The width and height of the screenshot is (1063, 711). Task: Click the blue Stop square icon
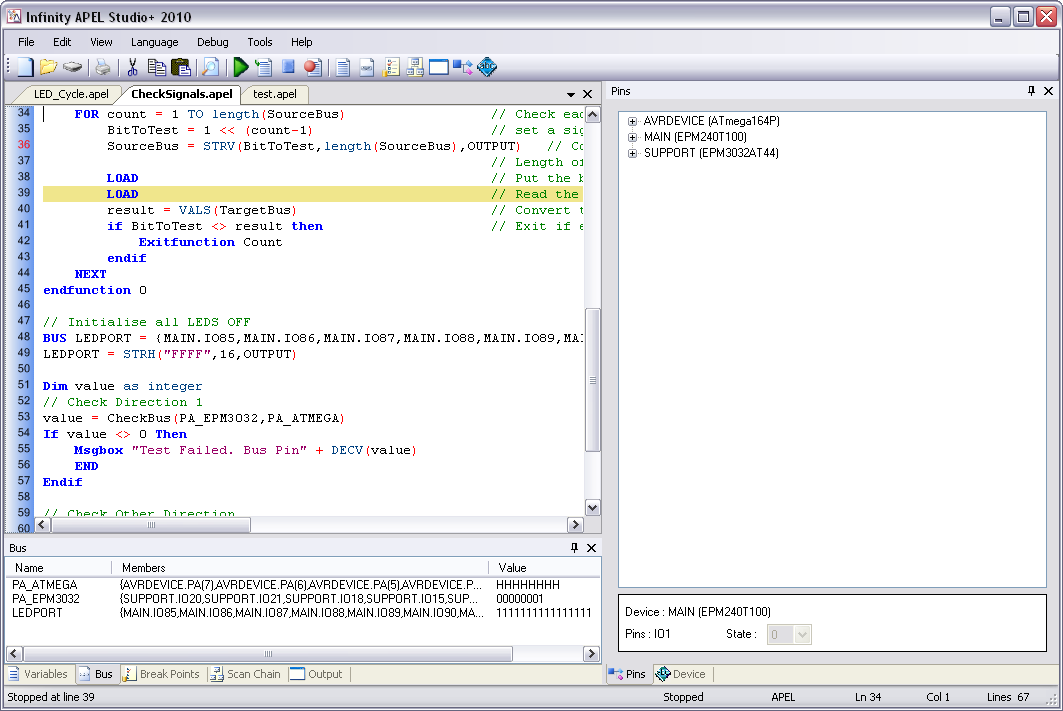point(288,67)
